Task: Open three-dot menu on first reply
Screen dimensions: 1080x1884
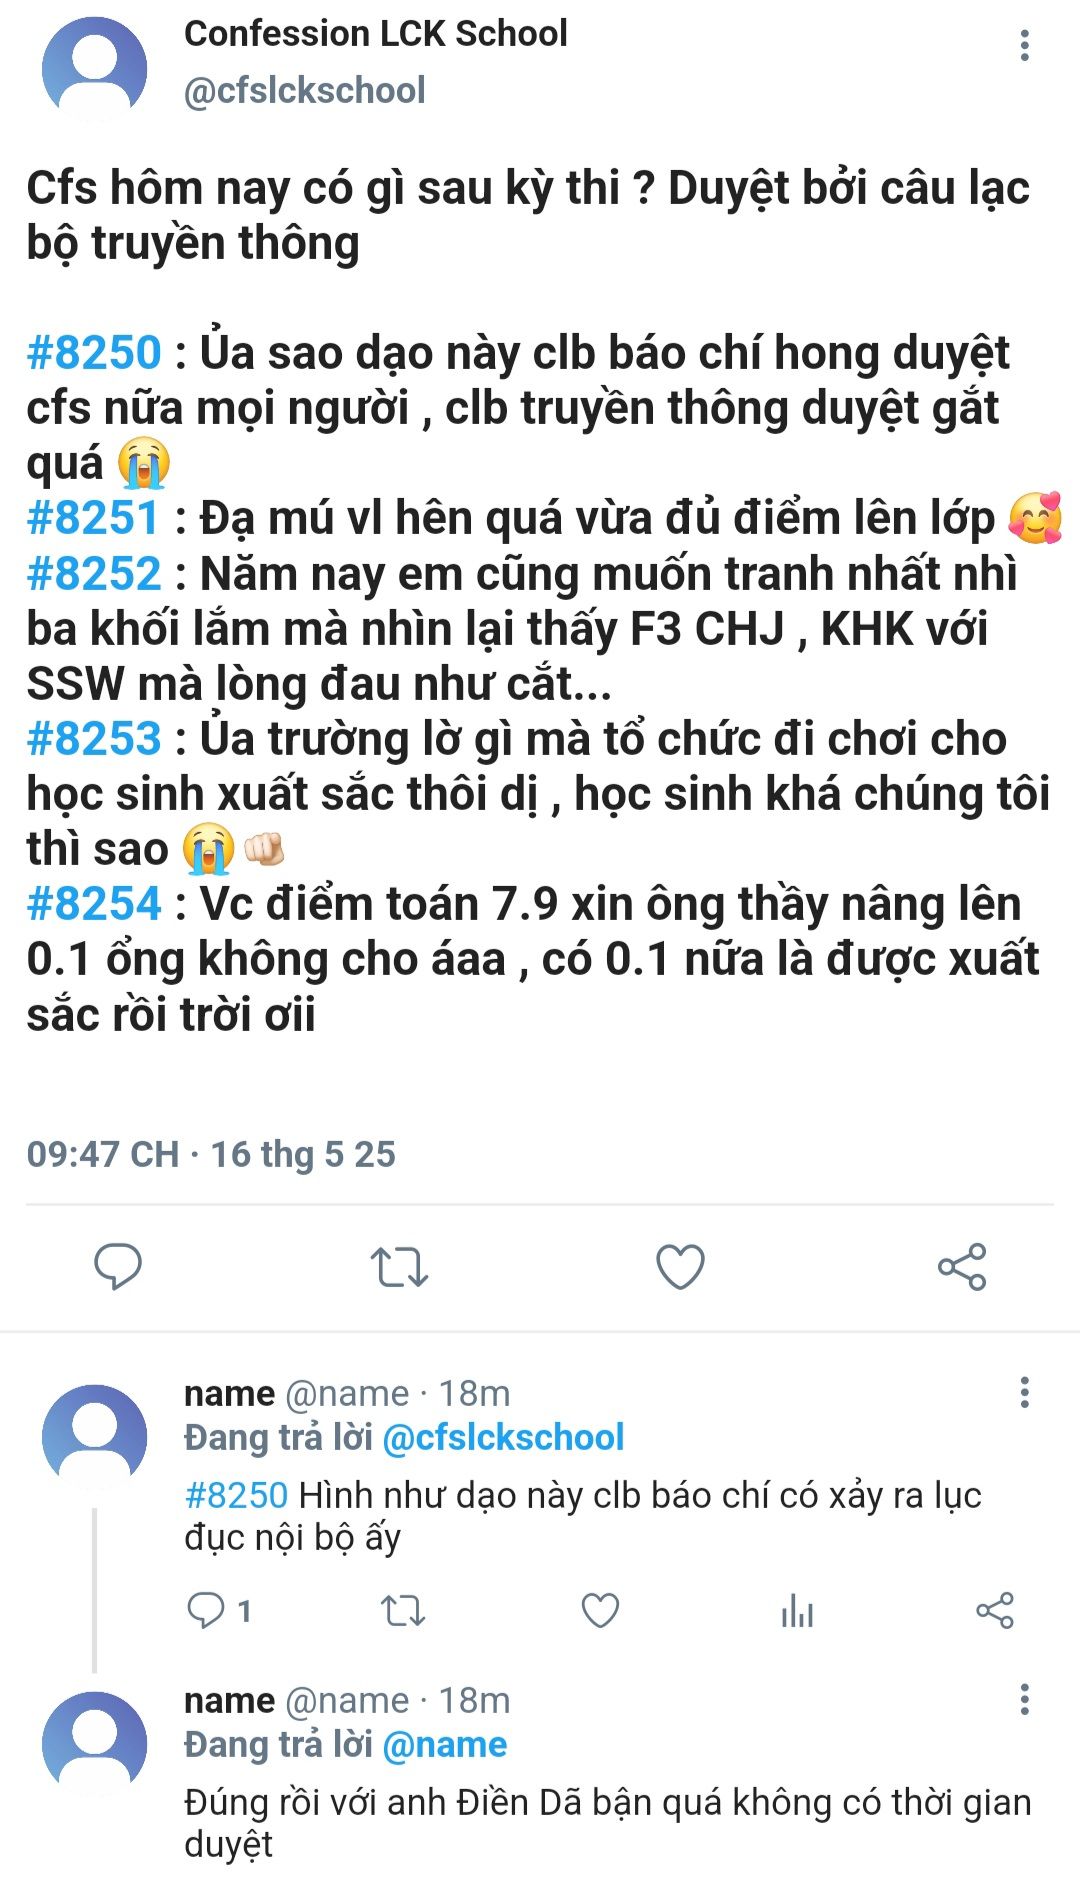Action: pos(1024,1392)
